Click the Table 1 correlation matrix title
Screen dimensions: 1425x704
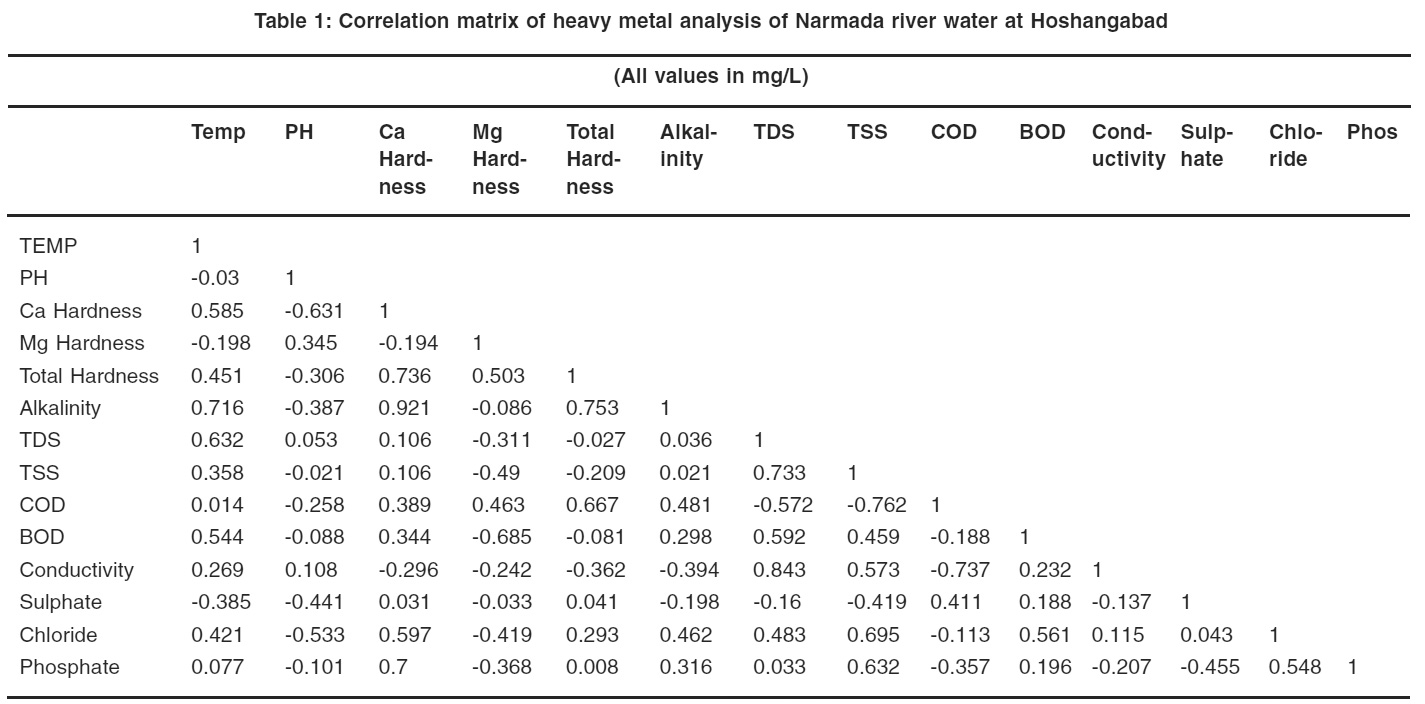pyautogui.click(x=711, y=22)
